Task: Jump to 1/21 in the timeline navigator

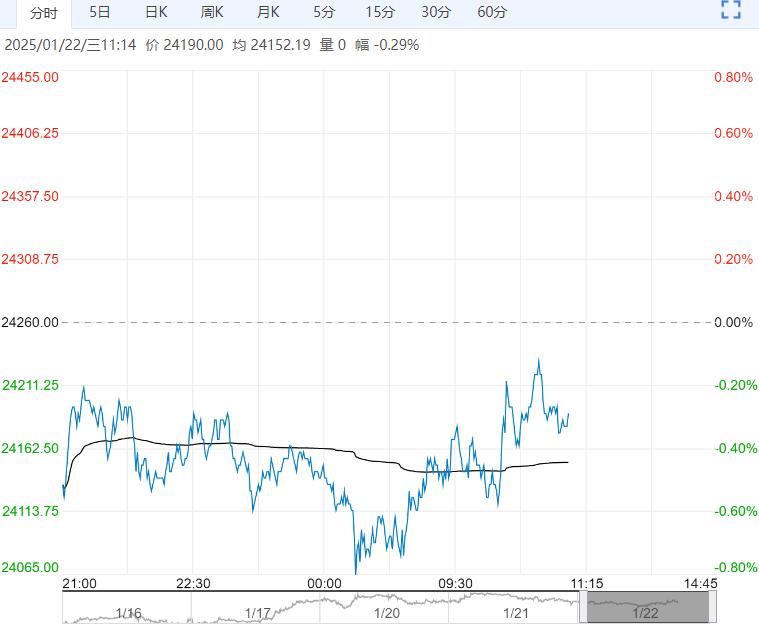Action: [516, 612]
